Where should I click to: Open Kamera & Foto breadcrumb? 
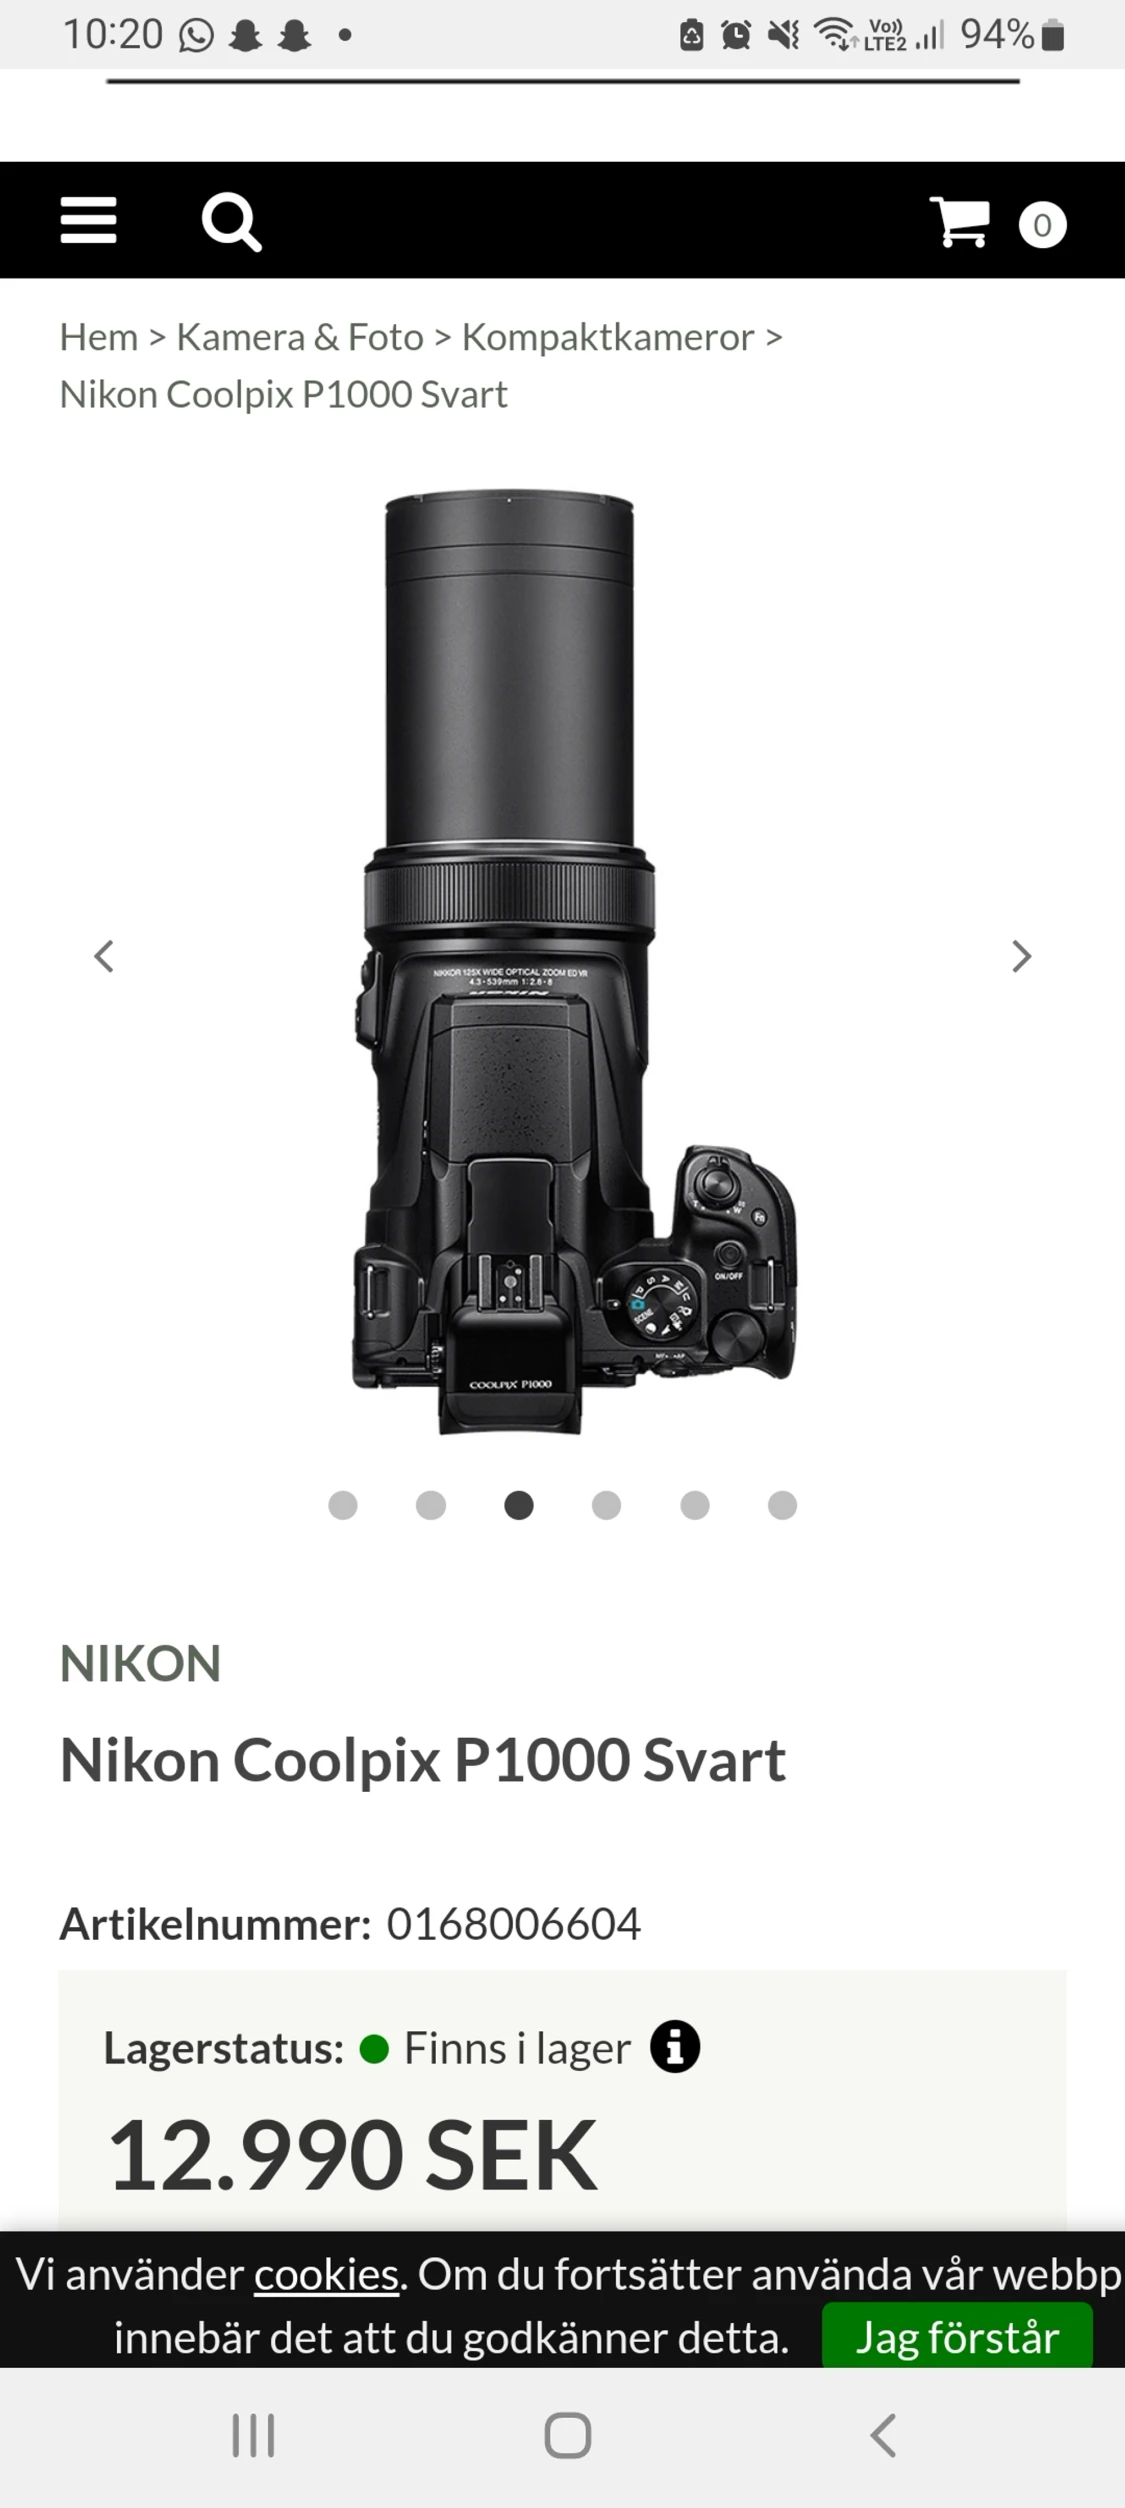(x=300, y=338)
